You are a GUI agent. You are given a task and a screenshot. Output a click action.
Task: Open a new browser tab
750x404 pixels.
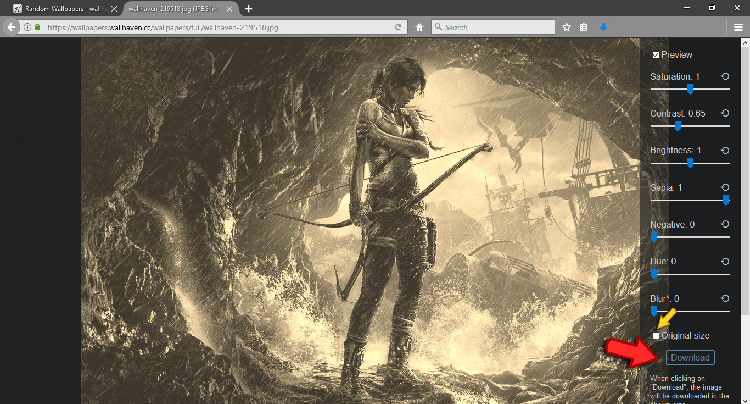pyautogui.click(x=248, y=9)
